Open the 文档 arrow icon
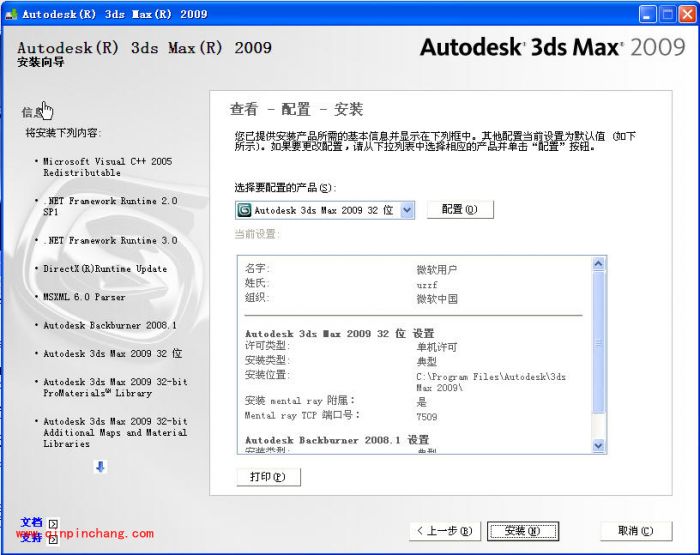 pos(53,524)
